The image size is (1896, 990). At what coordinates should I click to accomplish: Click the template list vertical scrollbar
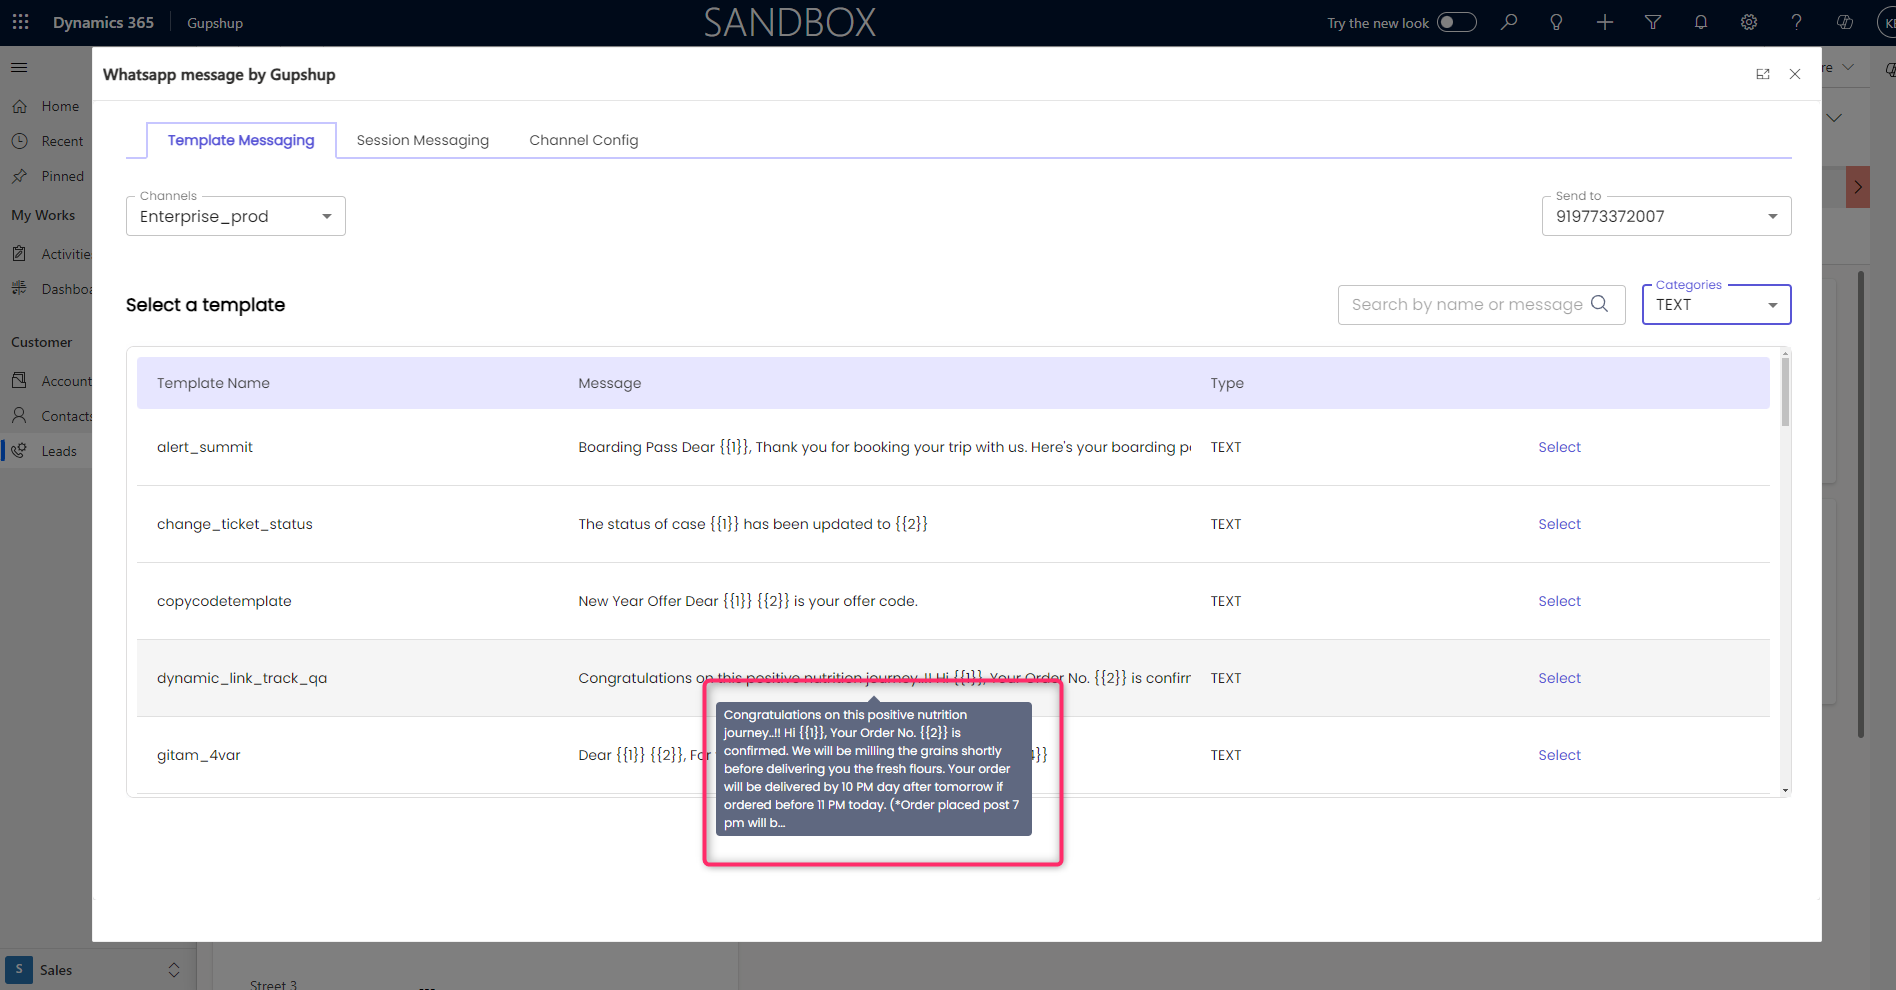coord(1785,392)
